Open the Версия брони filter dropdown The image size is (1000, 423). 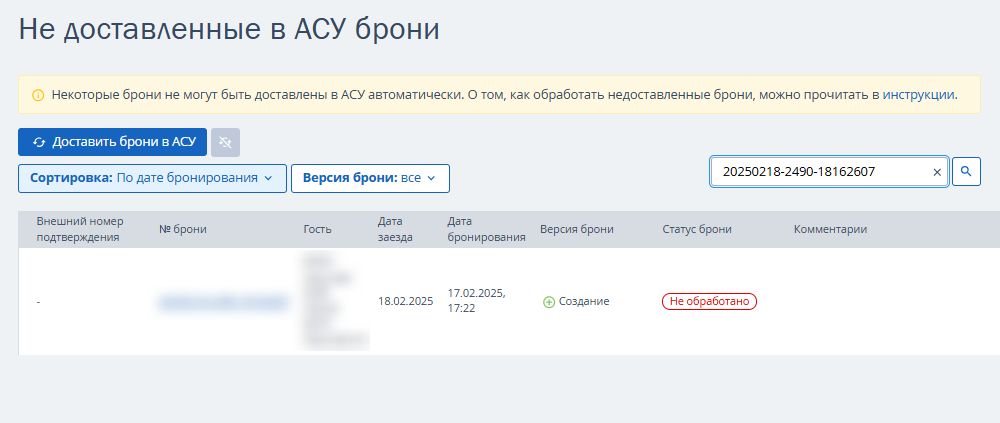[x=370, y=178]
